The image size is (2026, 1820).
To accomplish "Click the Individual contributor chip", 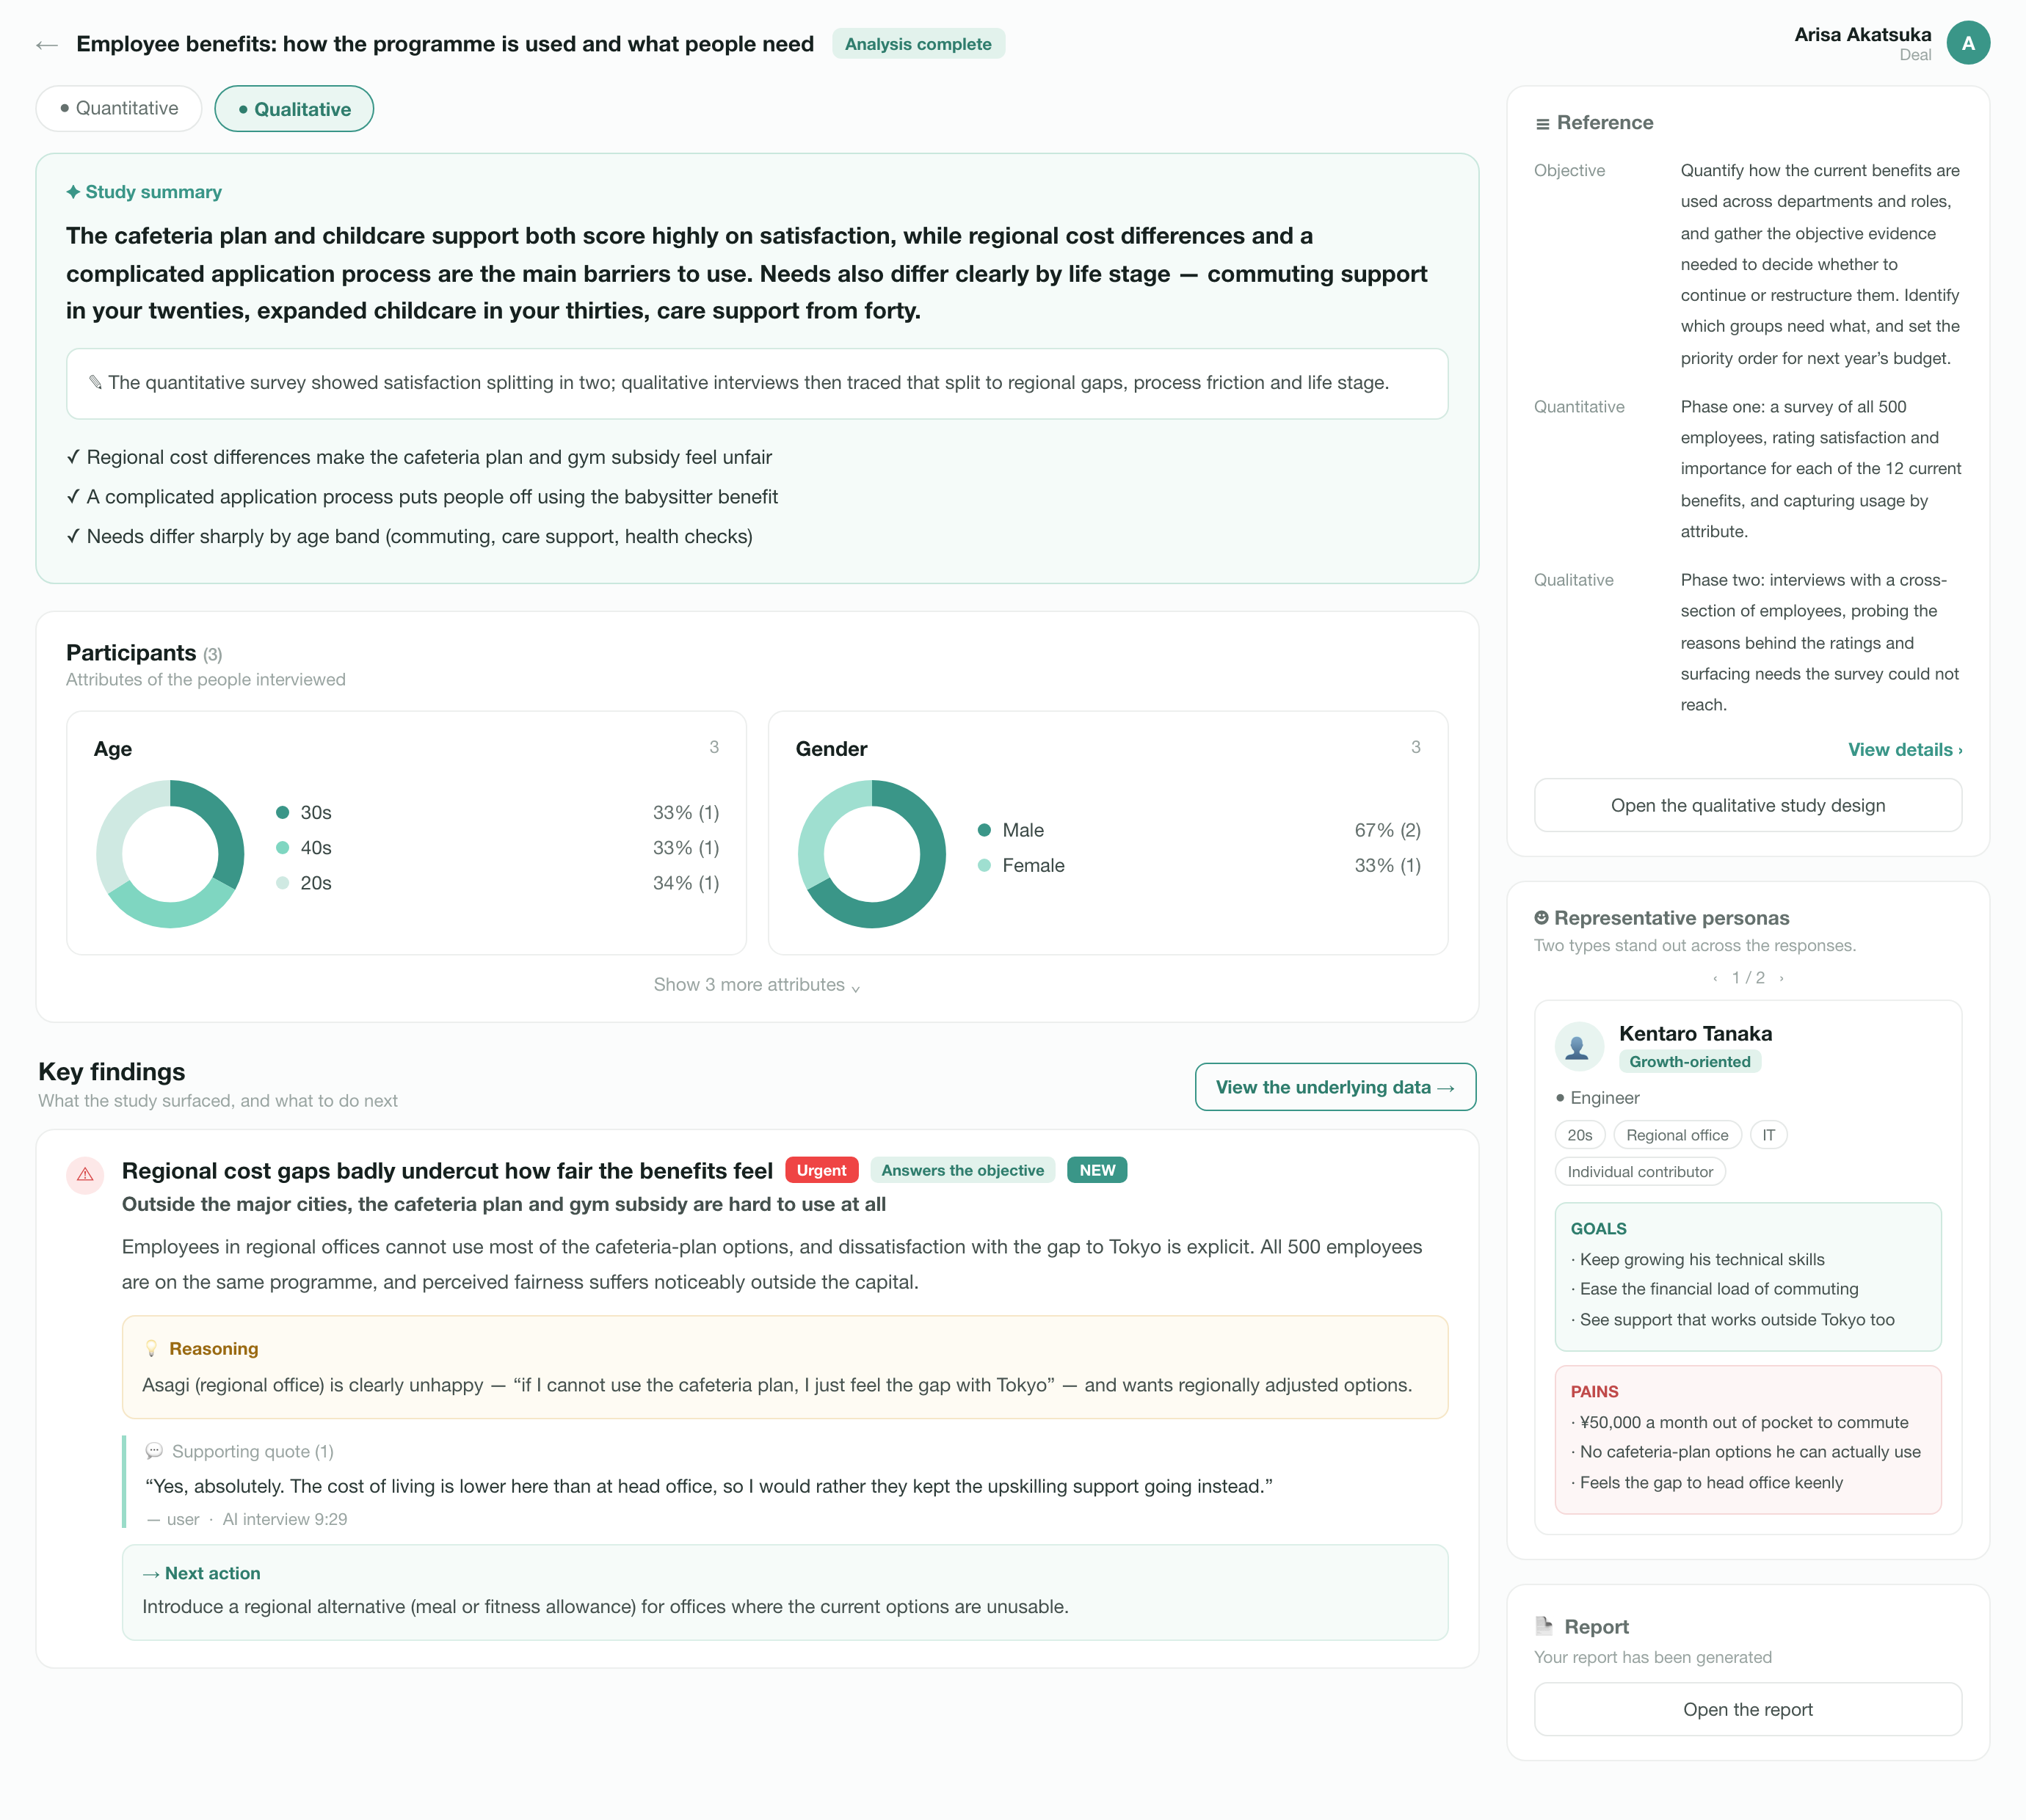I will pos(1640,1172).
